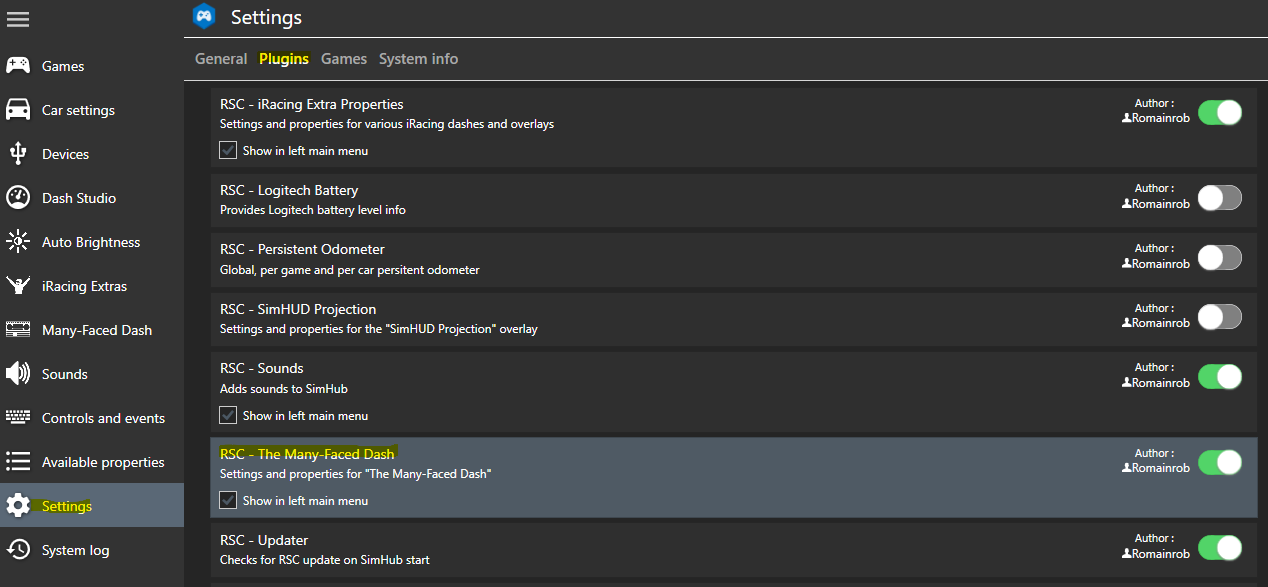The width and height of the screenshot is (1268, 587).
Task: Disable the iRacing Extra Properties plugin toggle
Action: [x=1220, y=112]
